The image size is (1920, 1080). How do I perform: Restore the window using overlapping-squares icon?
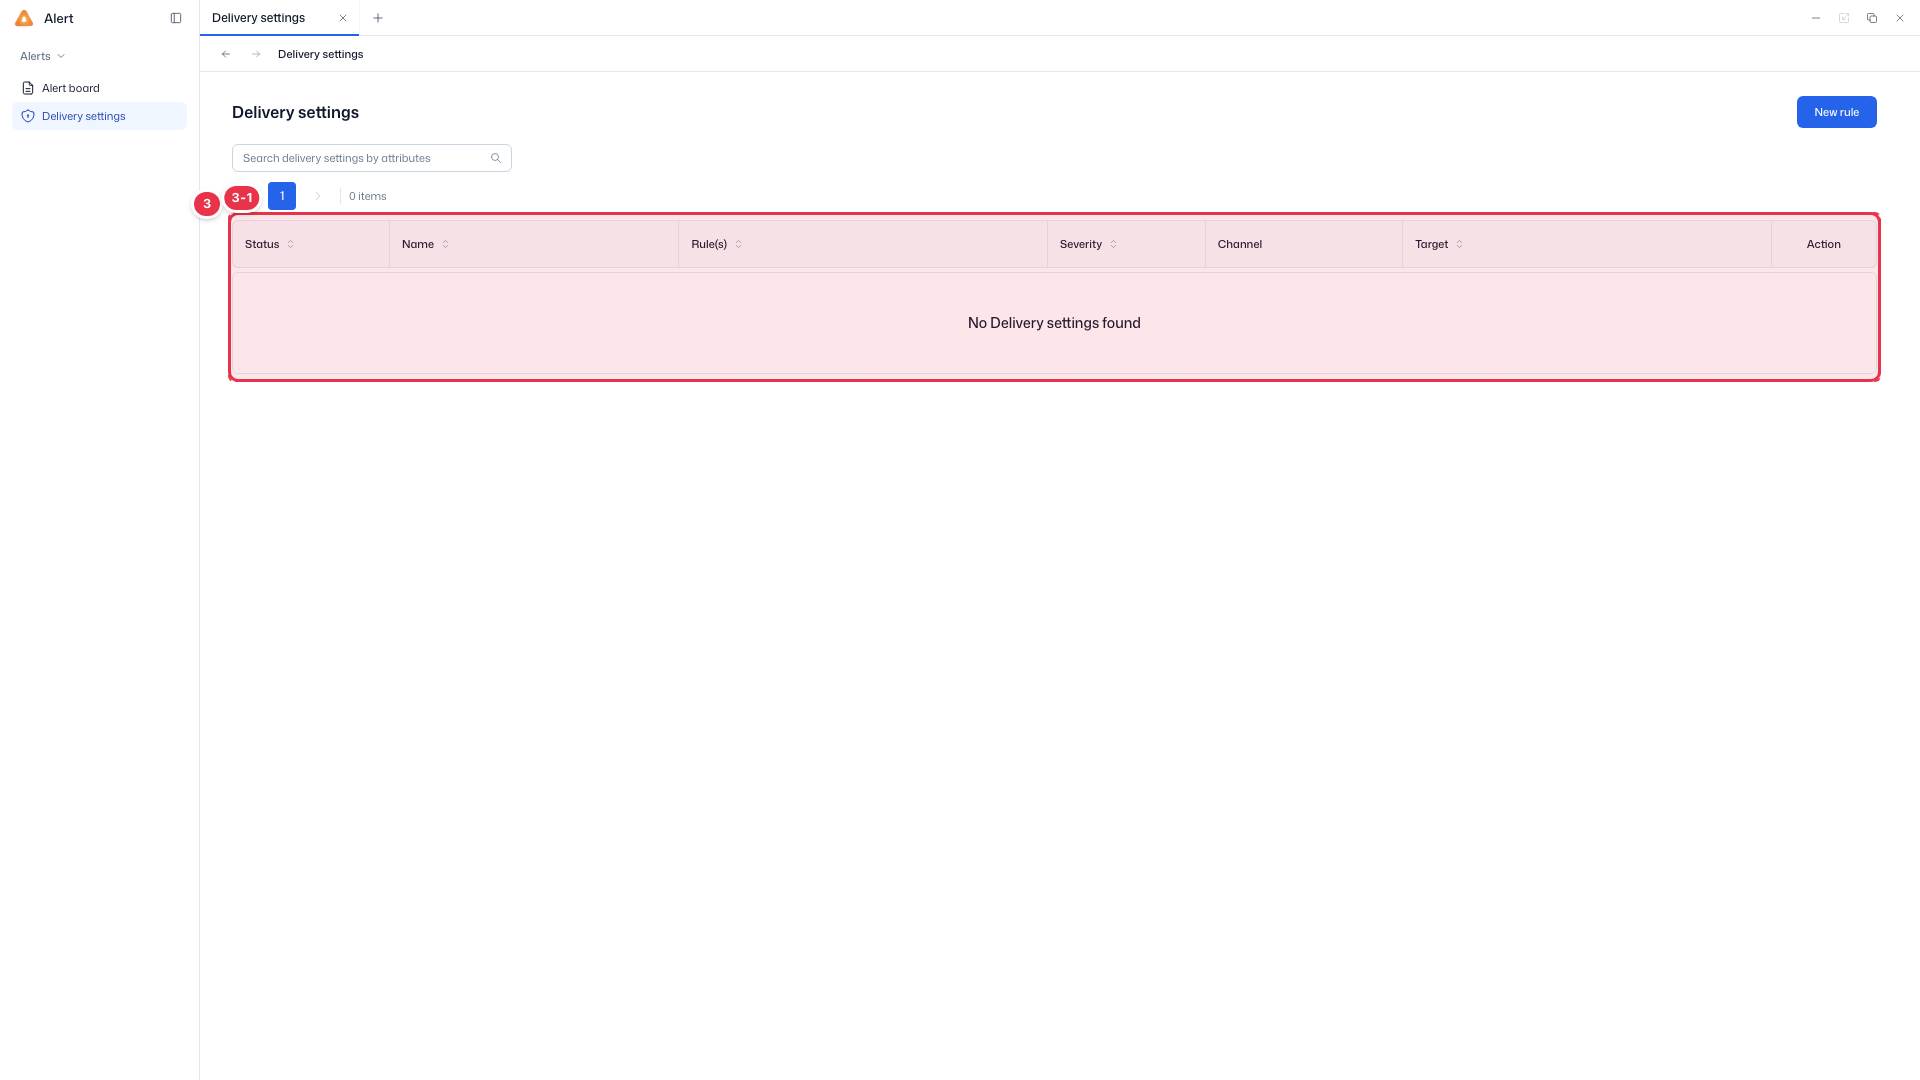(x=1872, y=18)
